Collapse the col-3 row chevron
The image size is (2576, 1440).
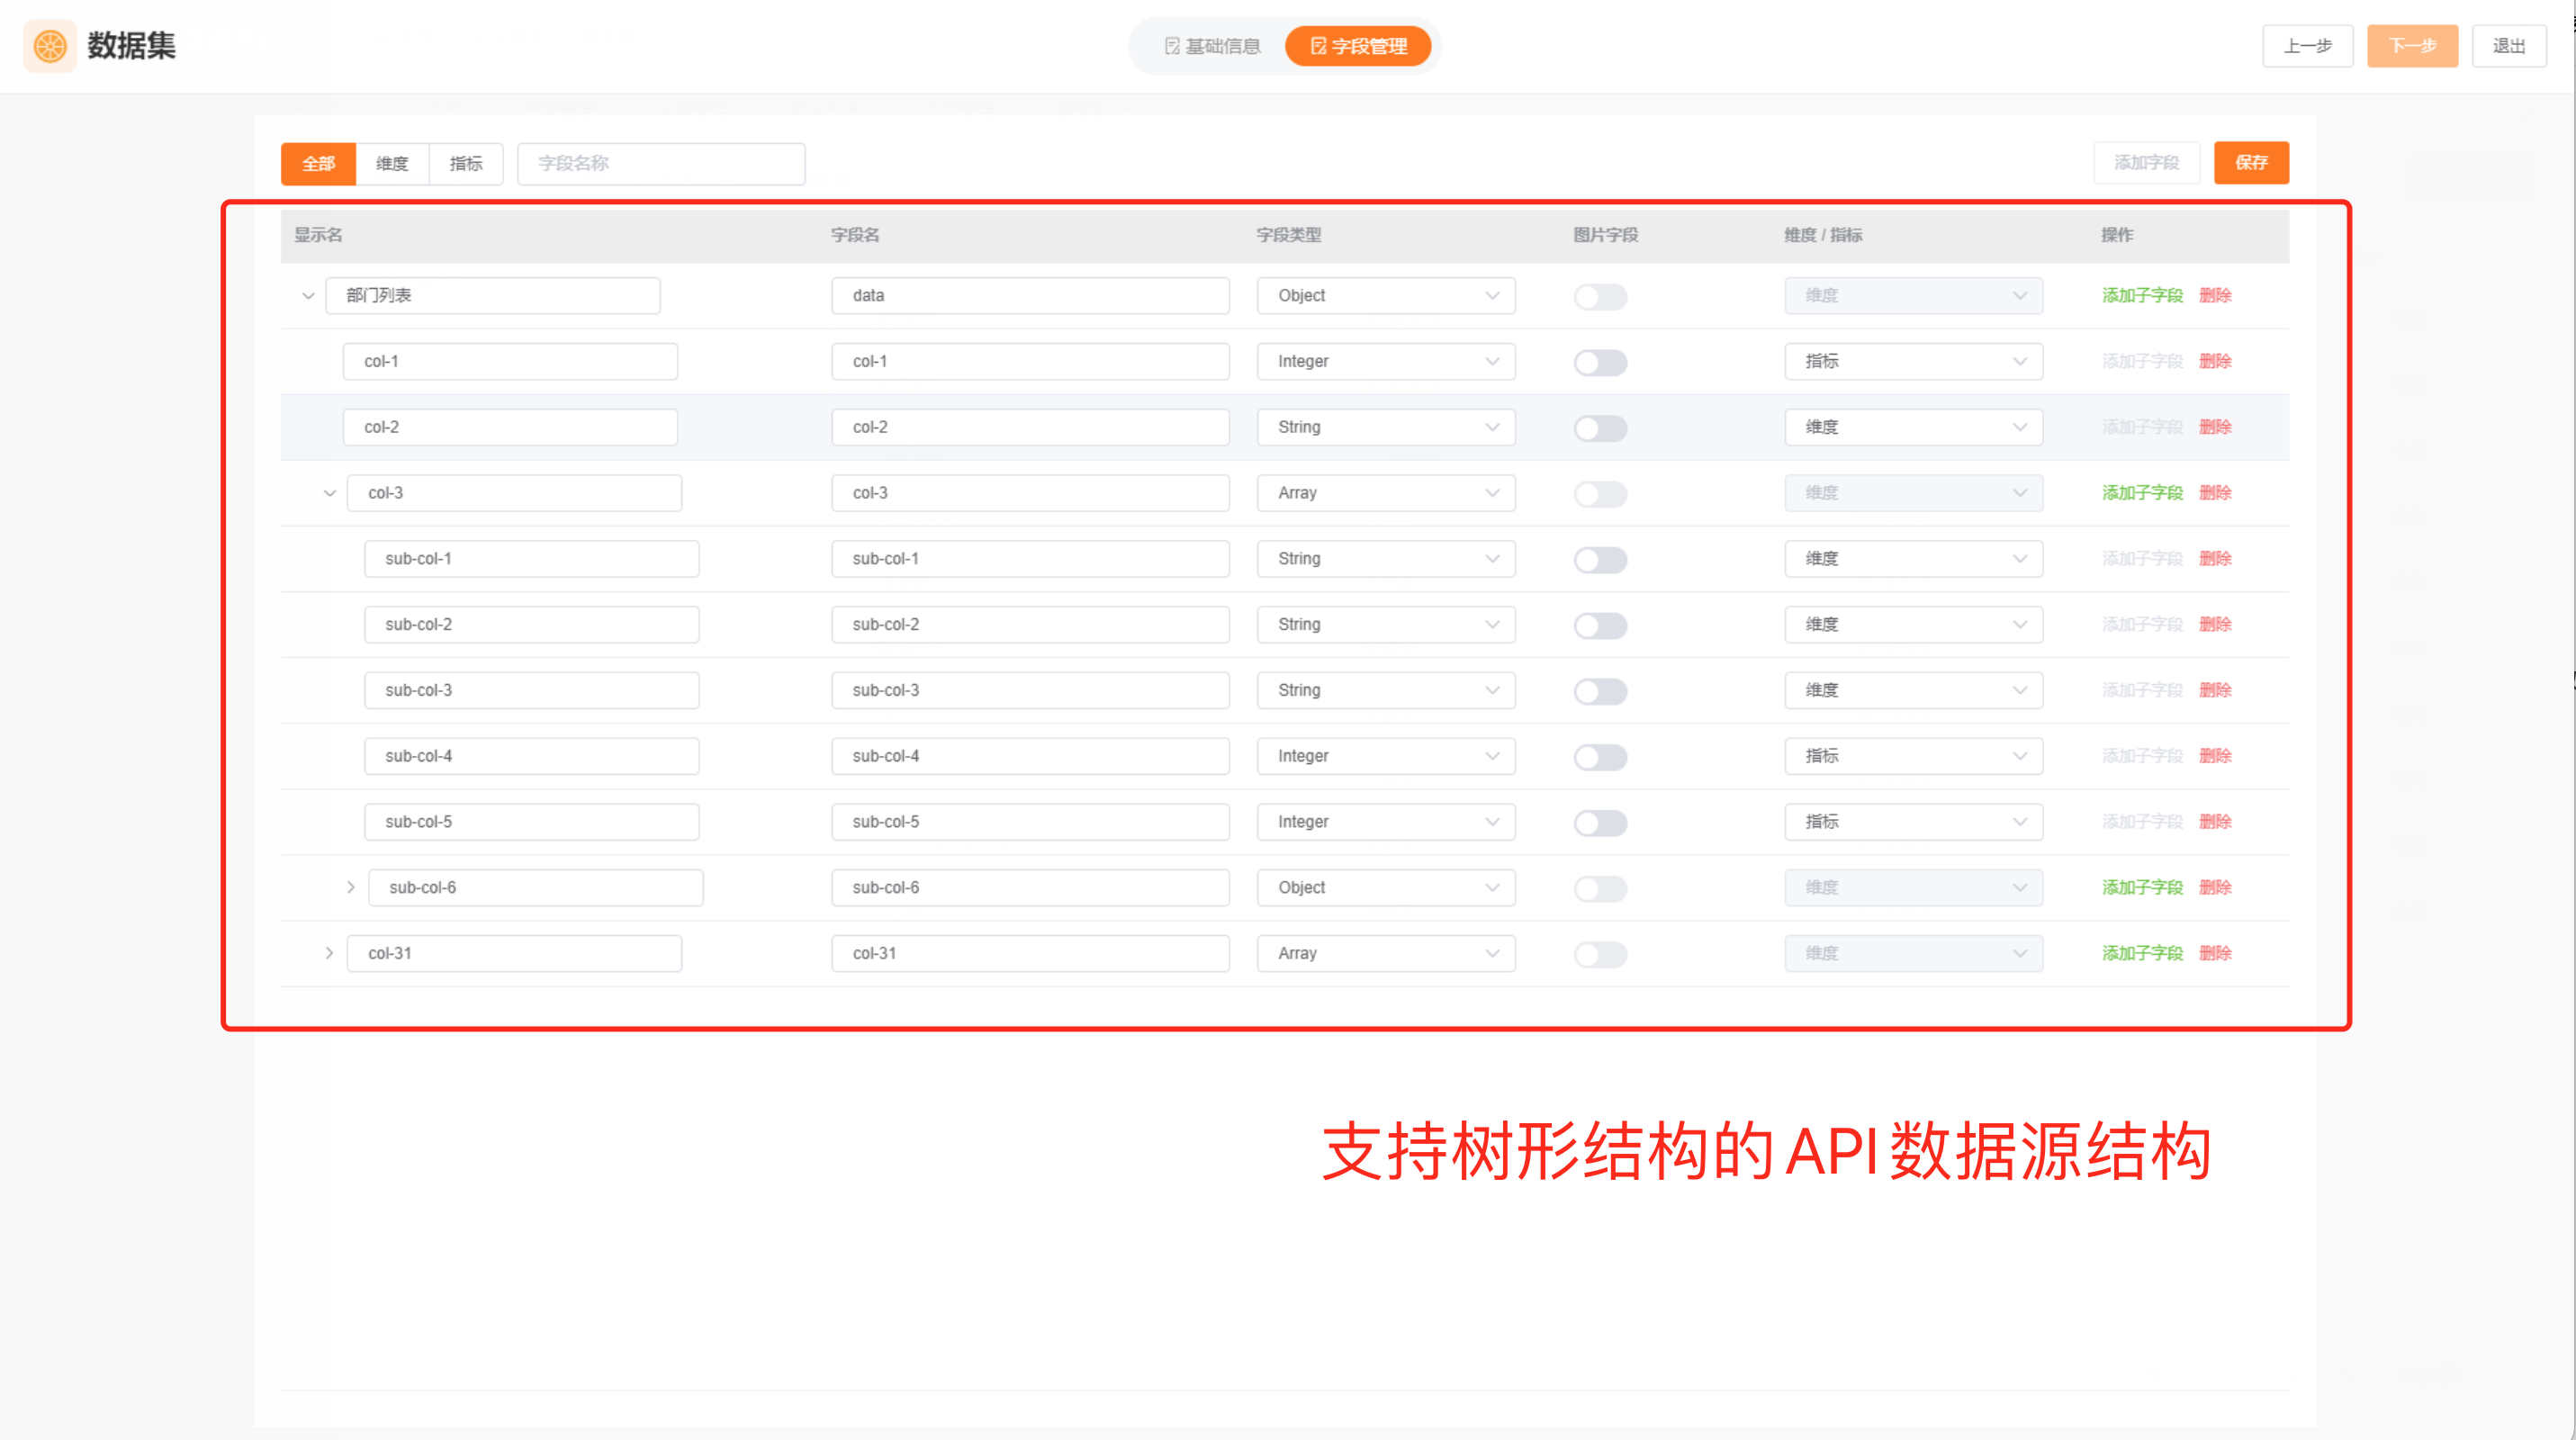point(329,493)
